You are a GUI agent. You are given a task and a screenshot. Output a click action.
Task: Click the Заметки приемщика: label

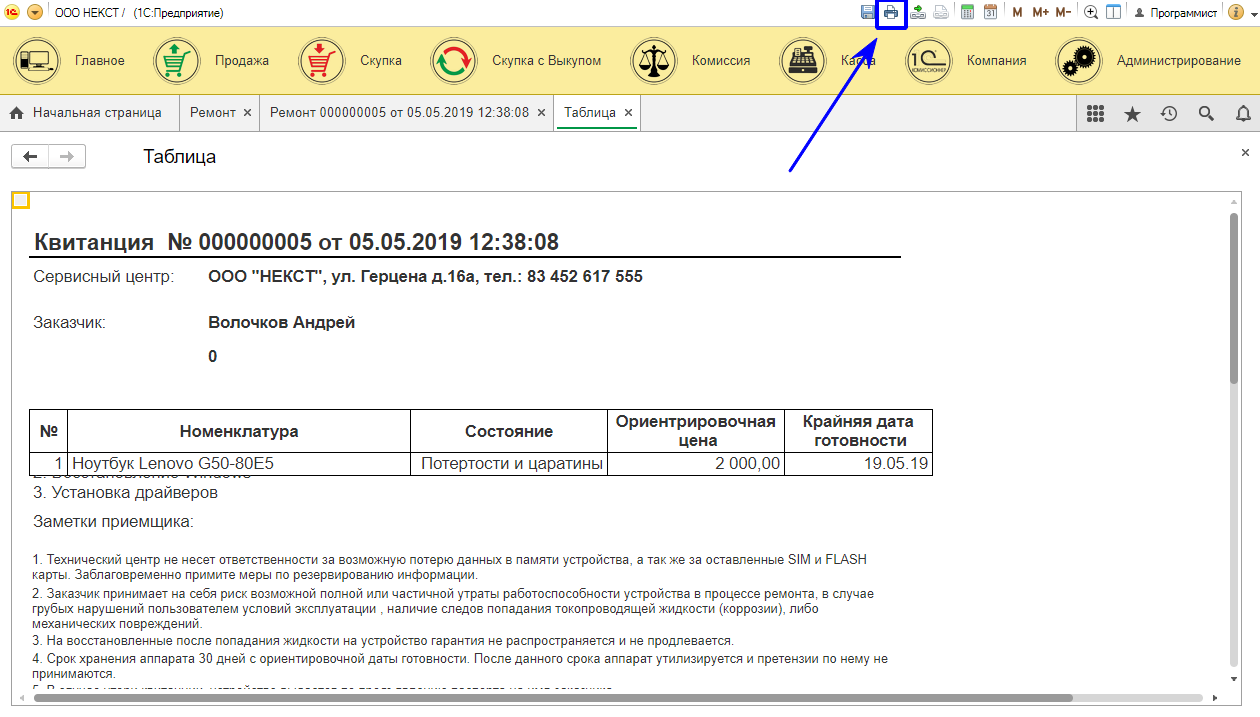pos(113,521)
